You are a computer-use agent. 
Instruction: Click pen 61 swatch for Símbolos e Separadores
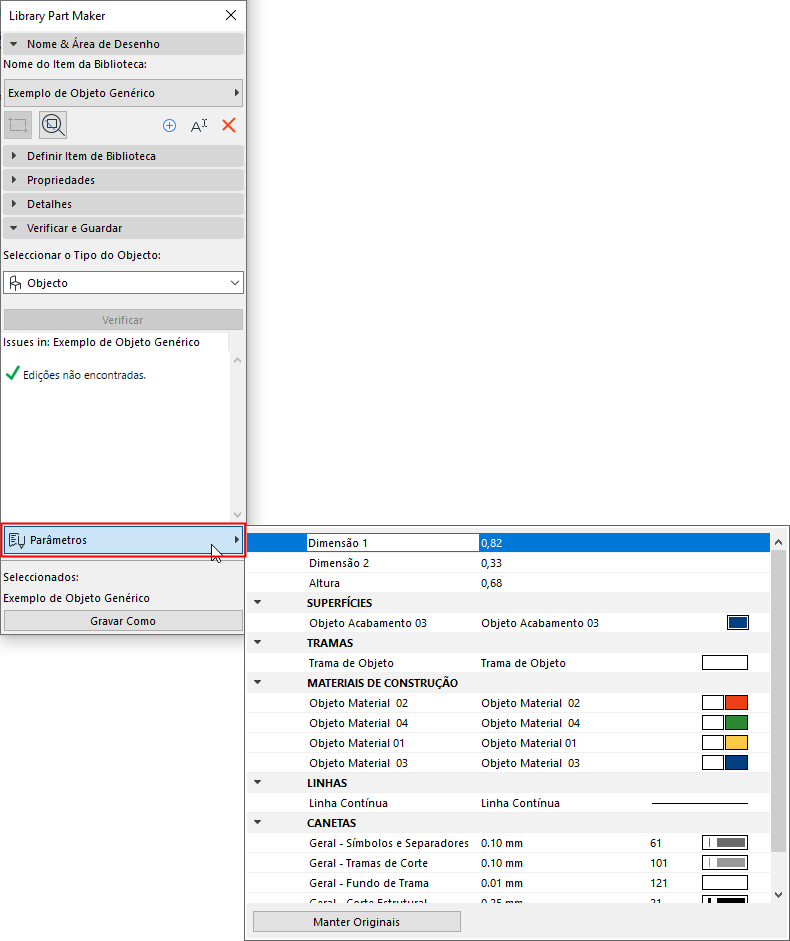[x=725, y=843]
